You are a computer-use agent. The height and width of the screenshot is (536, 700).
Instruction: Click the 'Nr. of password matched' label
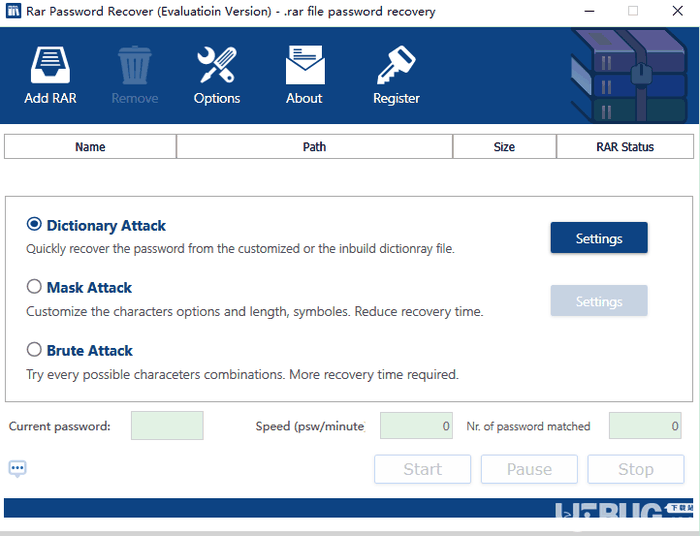528,426
